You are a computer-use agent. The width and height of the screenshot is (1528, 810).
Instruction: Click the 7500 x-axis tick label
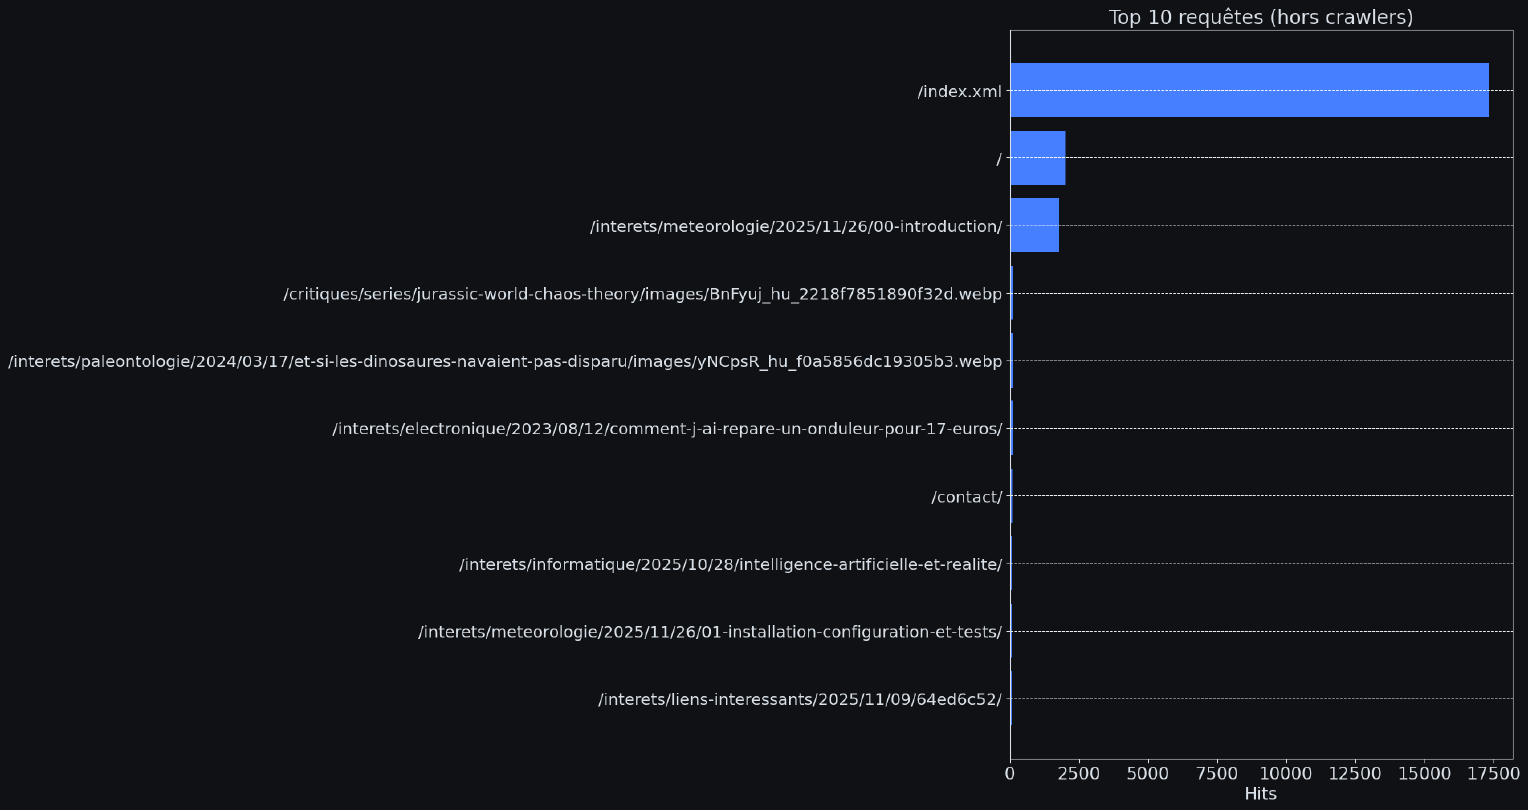[x=1216, y=773]
